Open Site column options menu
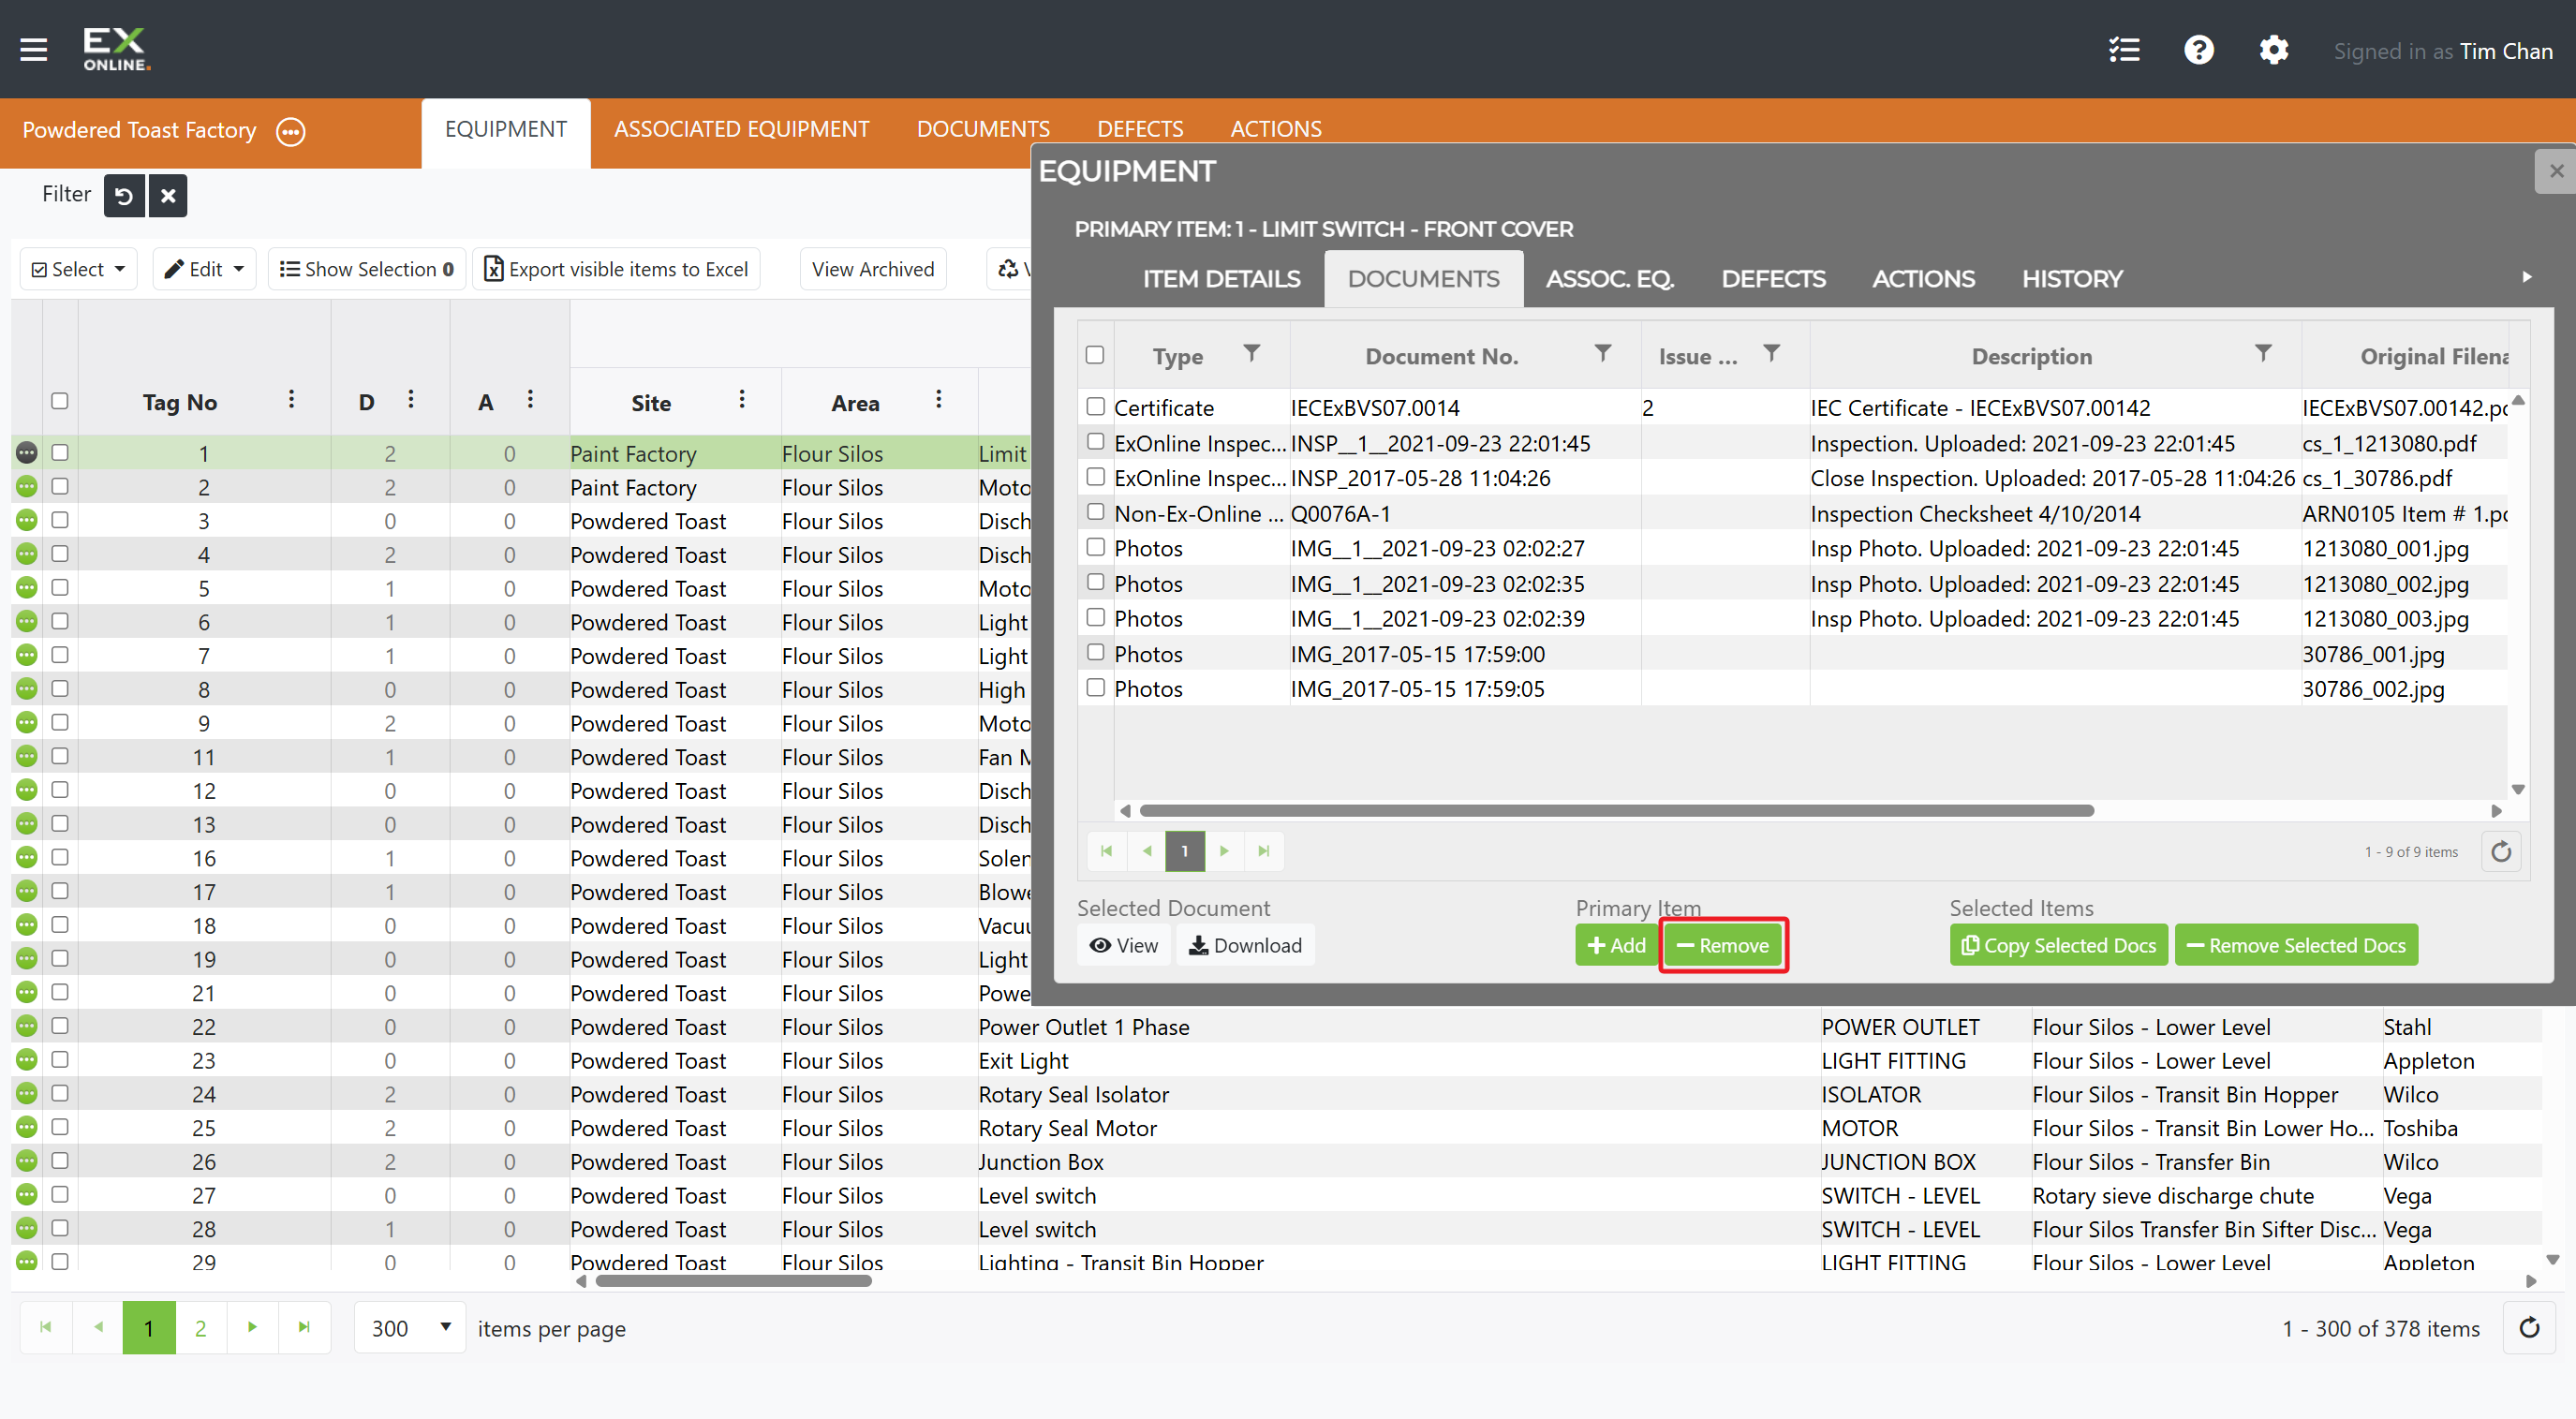This screenshot has width=2576, height=1419. pyautogui.click(x=742, y=400)
